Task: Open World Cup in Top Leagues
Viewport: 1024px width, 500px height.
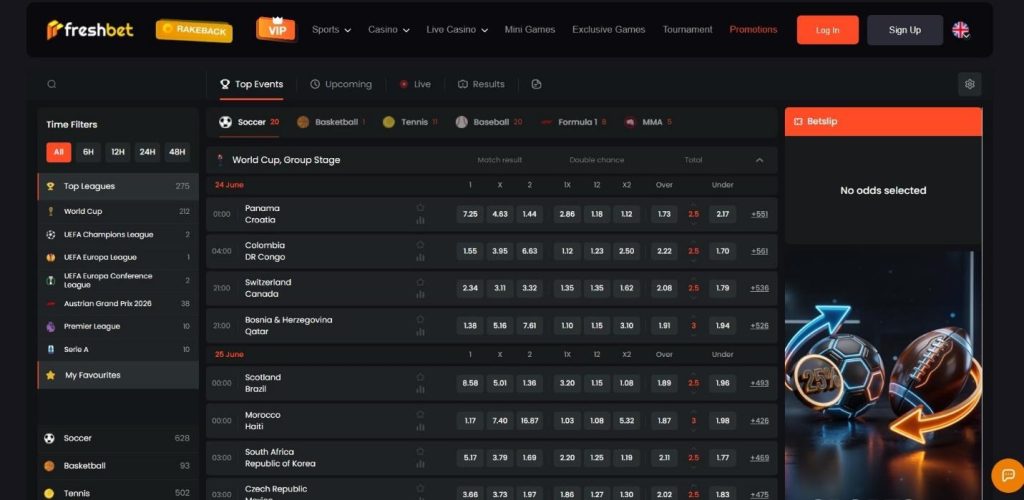Action: pyautogui.click(x=118, y=211)
